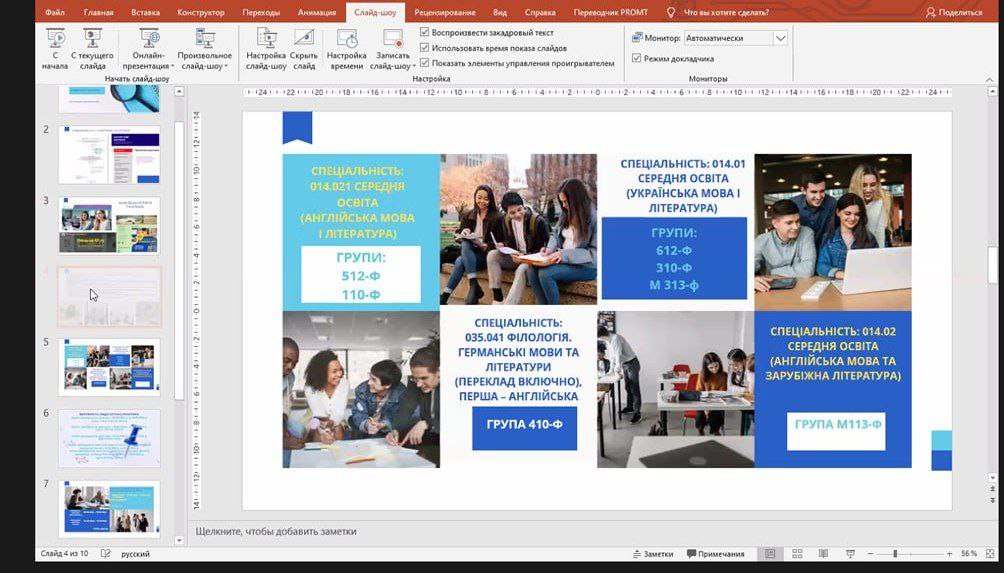The height and width of the screenshot is (573, 1004).
Task: Select slide 5 thumbnail in panel
Action: point(109,366)
